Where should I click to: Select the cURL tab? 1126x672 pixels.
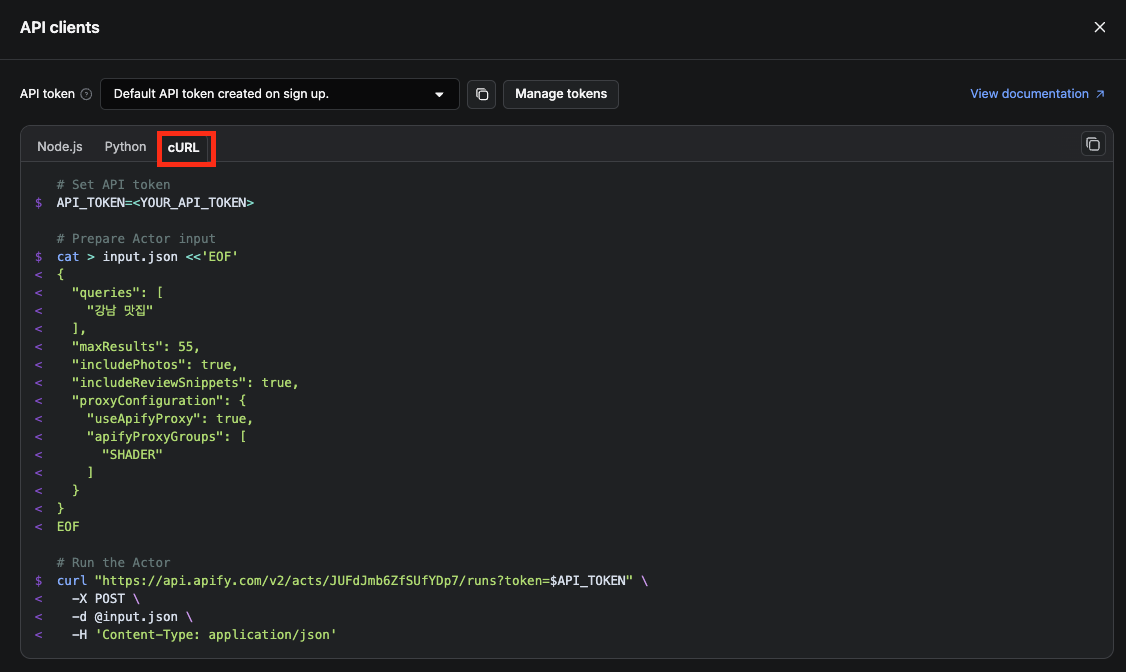[x=183, y=147]
